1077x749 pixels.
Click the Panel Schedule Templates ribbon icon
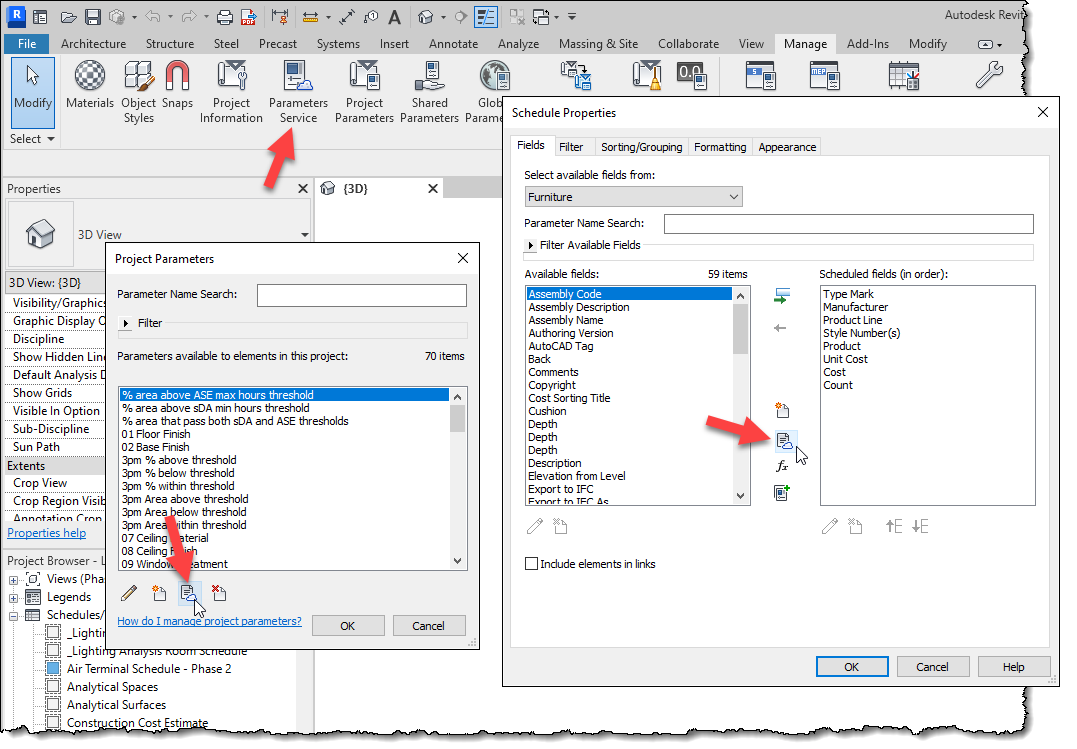click(x=904, y=76)
